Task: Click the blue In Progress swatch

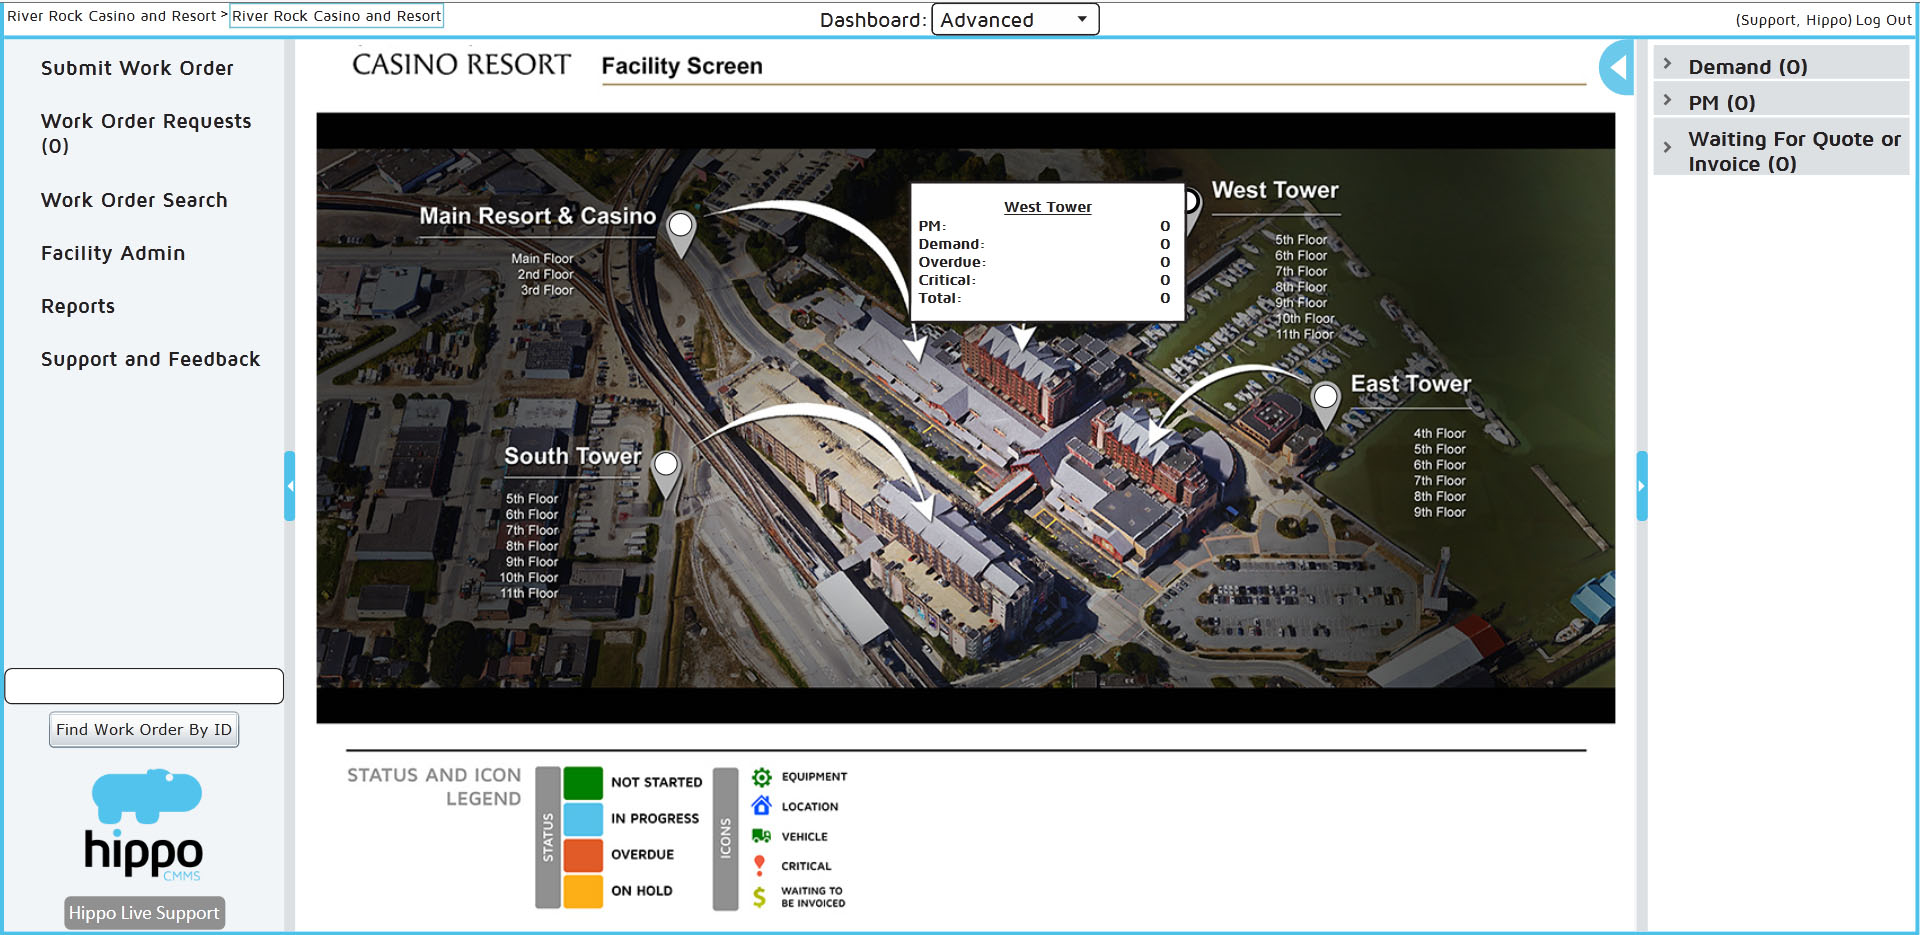Action: pyautogui.click(x=583, y=819)
